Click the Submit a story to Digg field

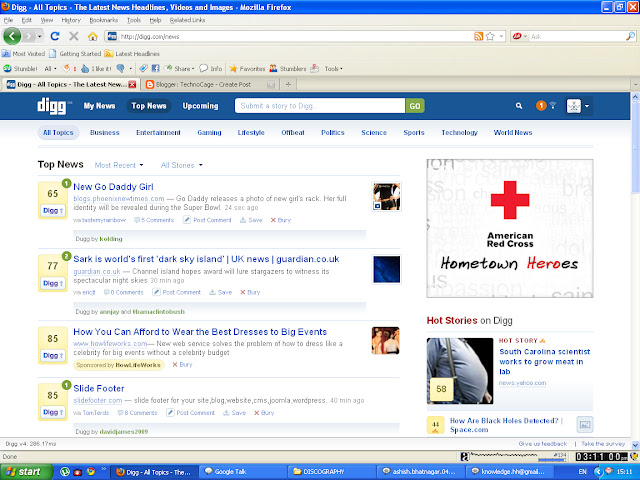coord(320,106)
